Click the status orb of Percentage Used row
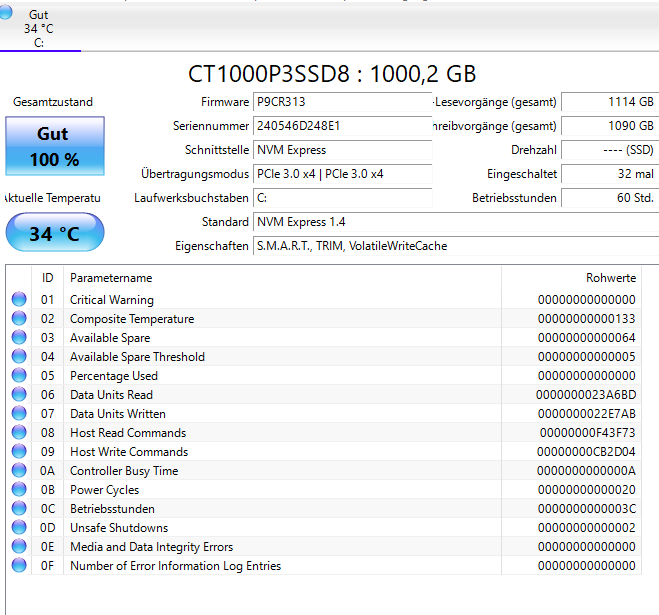 (x=19, y=375)
